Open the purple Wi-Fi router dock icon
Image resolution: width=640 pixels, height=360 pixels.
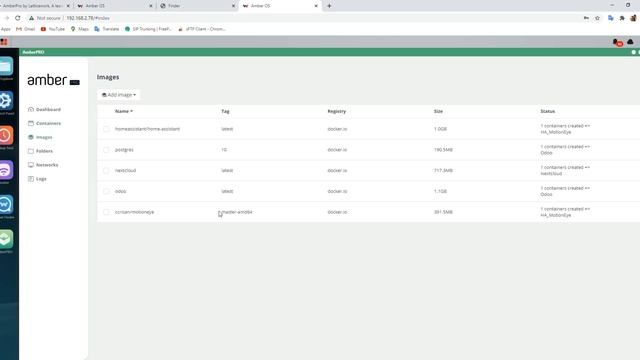click(6, 170)
